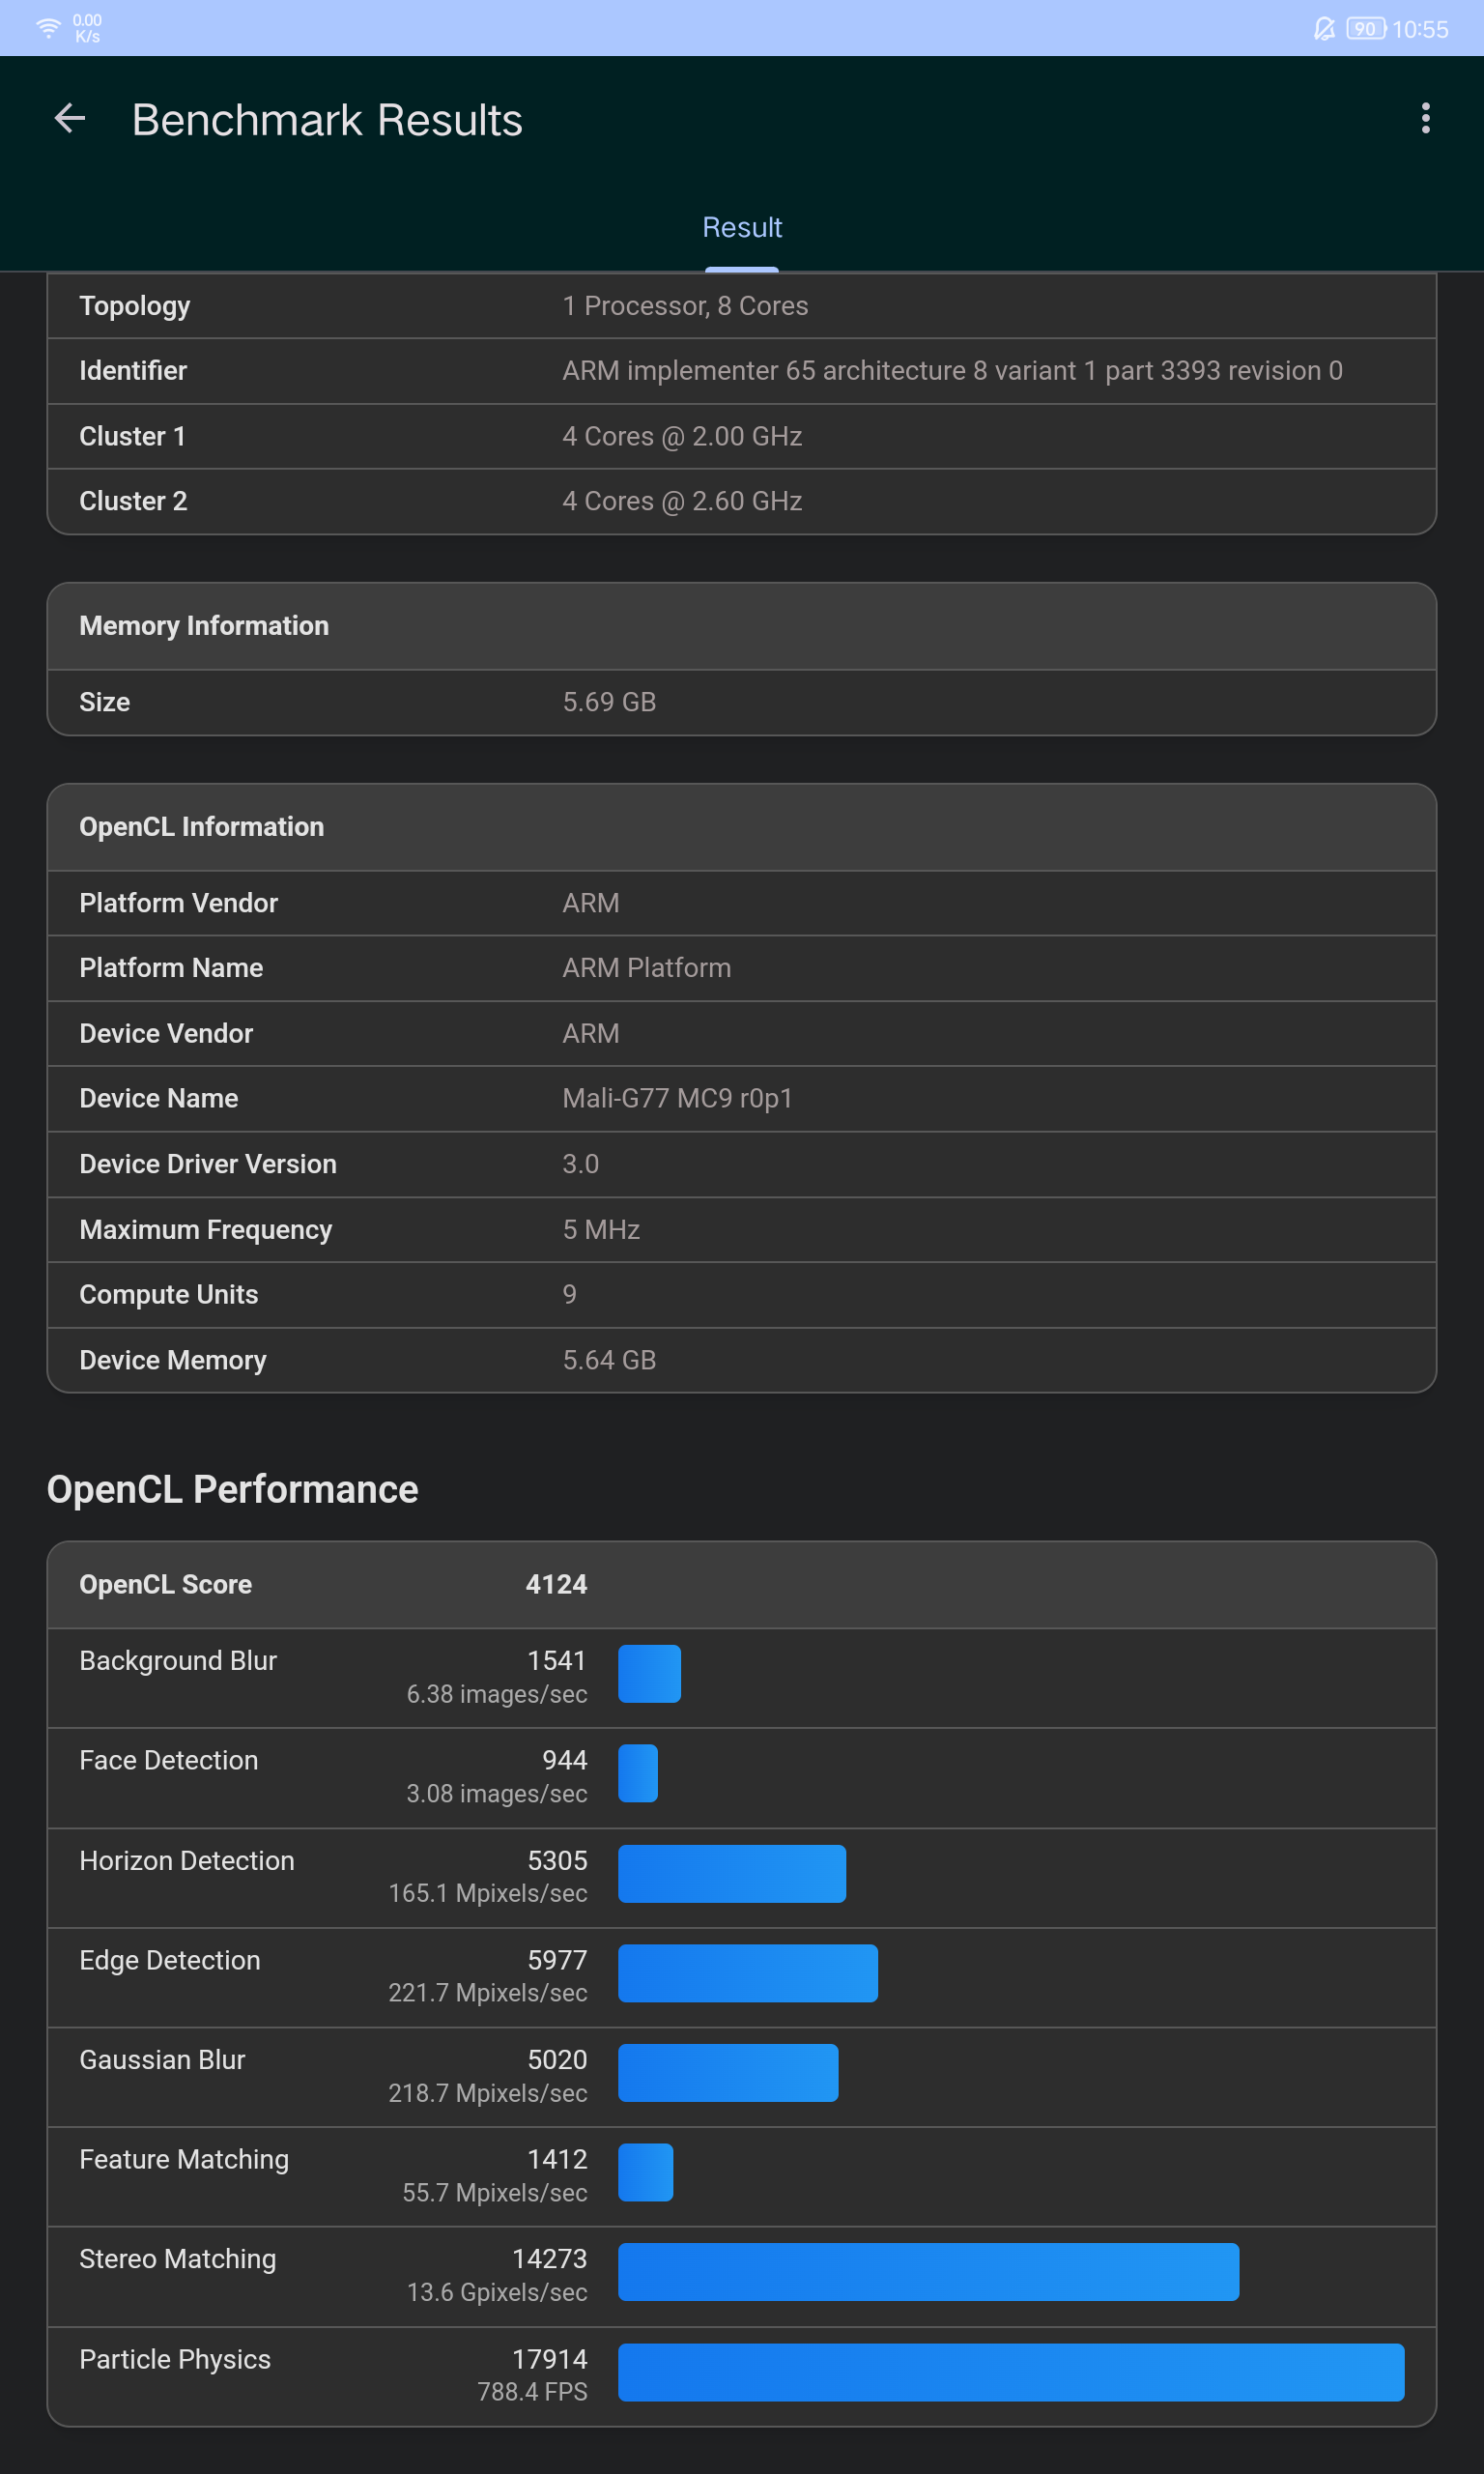Tap the Feature Matching score bar
The height and width of the screenshot is (2474, 1484).
[645, 2173]
